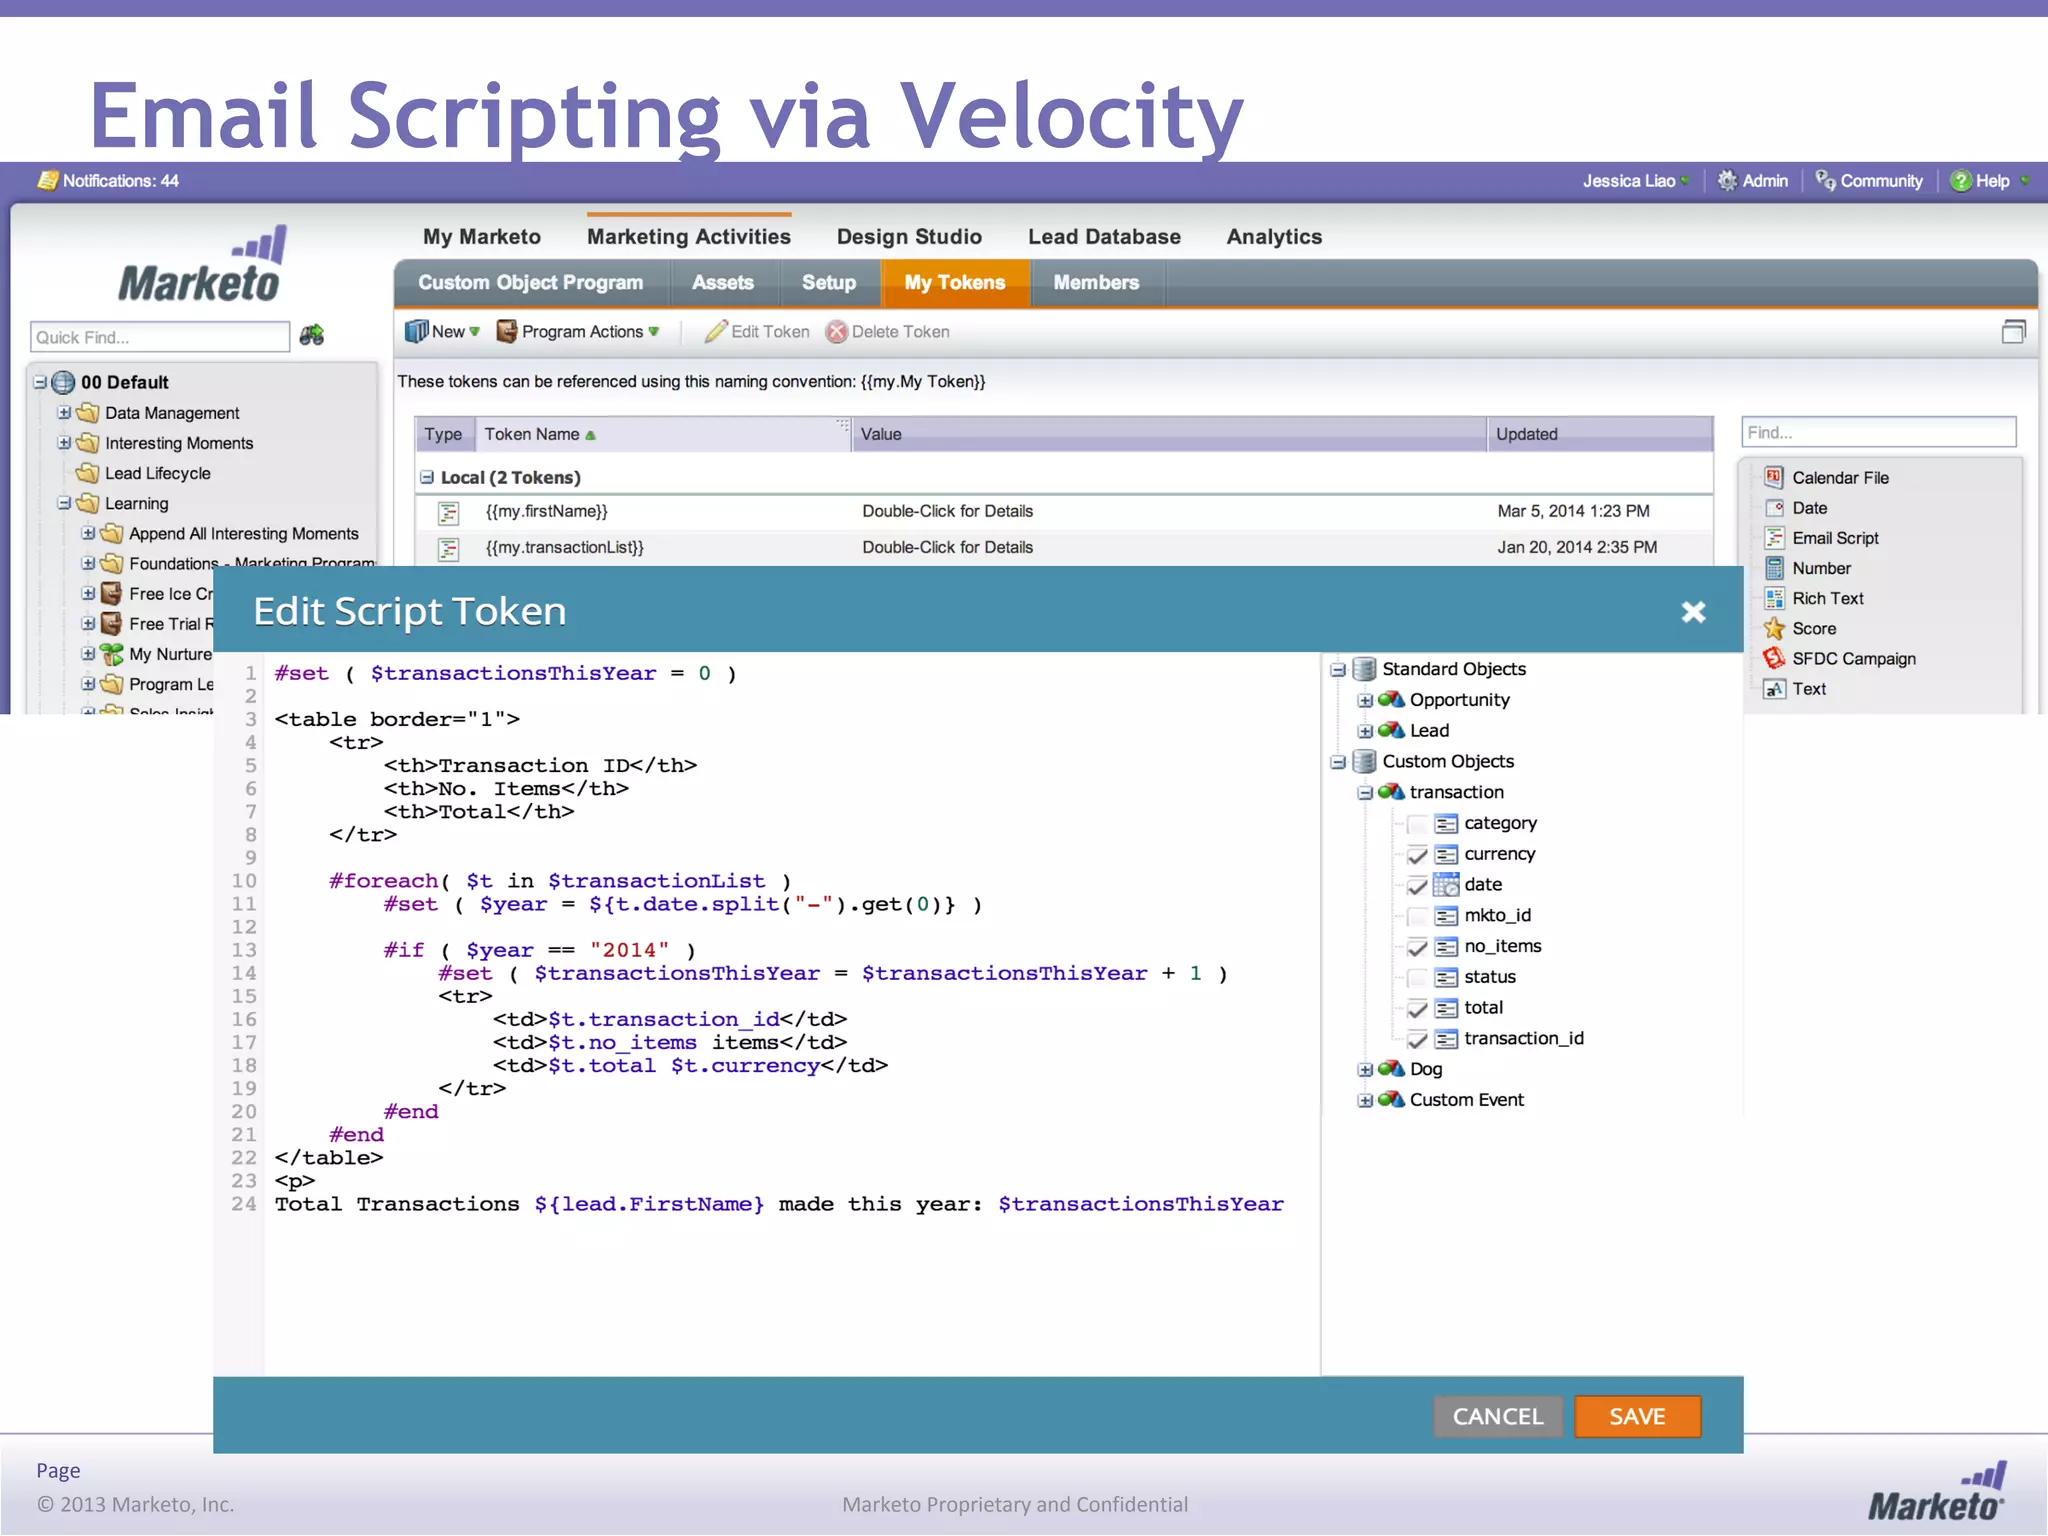Click the My Nurture program icon
This screenshot has width=2048, height=1536.
tap(112, 654)
